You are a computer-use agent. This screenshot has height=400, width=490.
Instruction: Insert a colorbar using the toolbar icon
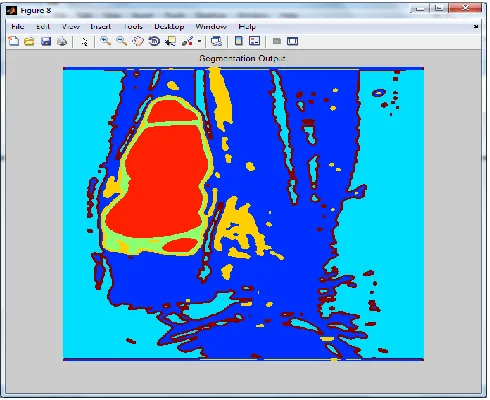pyautogui.click(x=239, y=41)
